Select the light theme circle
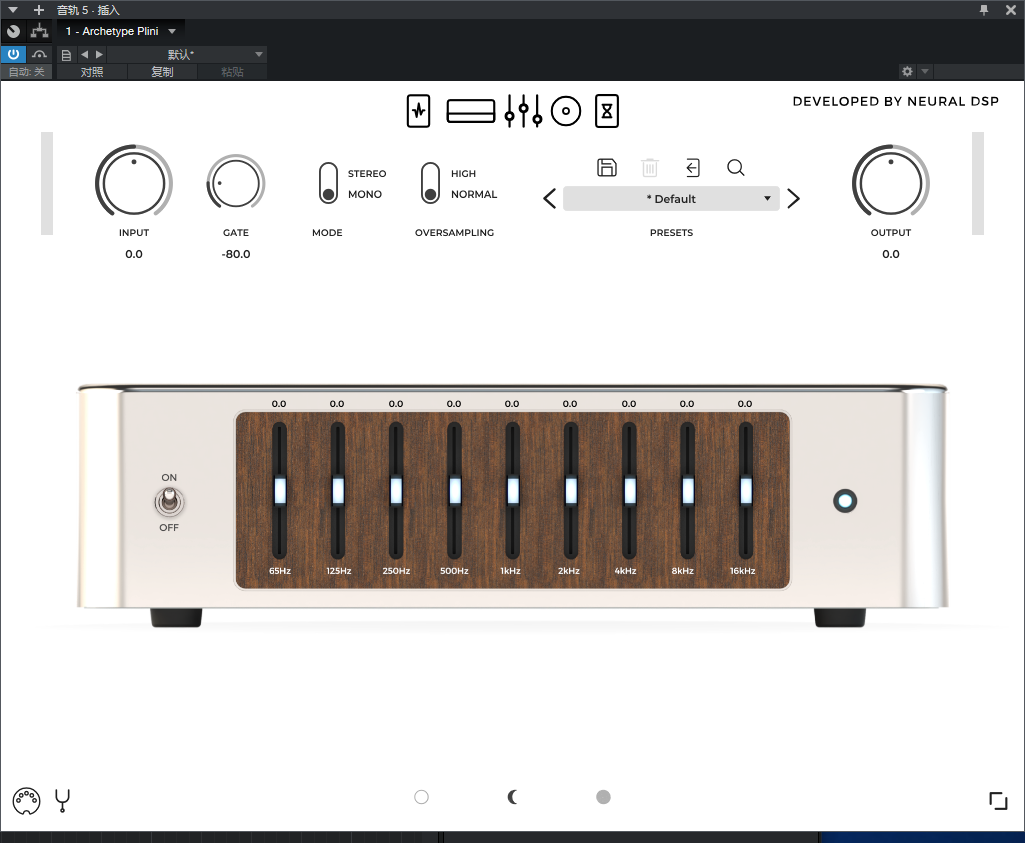Viewport: 1025px width, 843px height. [422, 797]
